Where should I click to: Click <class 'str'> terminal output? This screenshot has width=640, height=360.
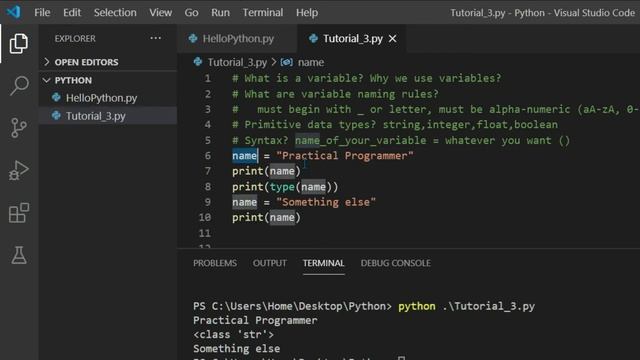pyautogui.click(x=233, y=335)
